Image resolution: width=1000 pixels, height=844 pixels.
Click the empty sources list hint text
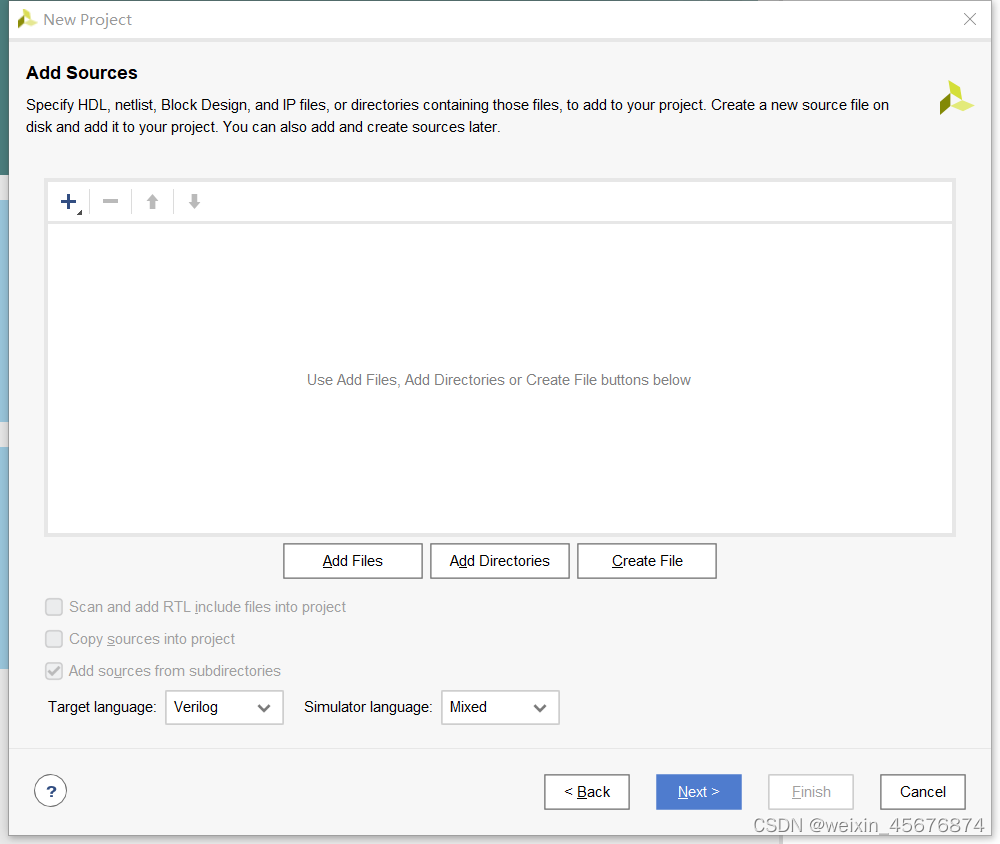click(x=499, y=380)
